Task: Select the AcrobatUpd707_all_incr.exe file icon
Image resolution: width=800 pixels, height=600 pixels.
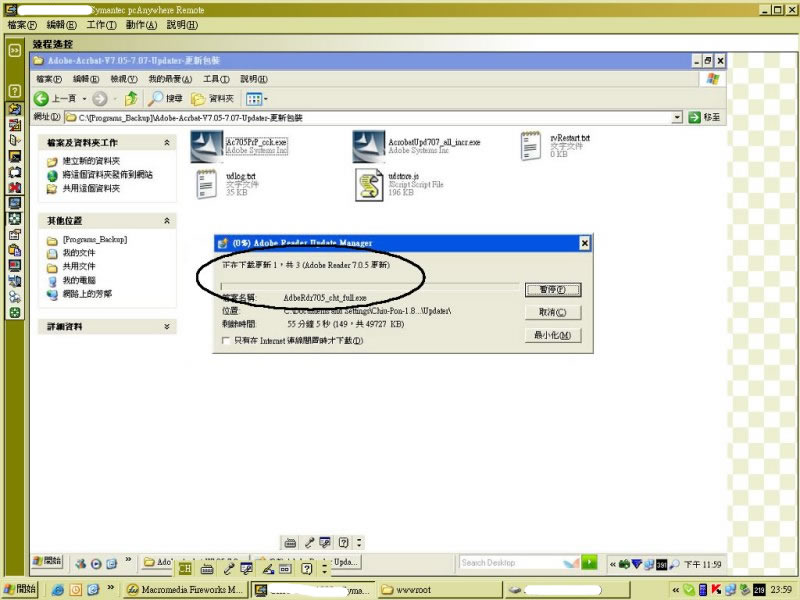Action: click(368, 146)
